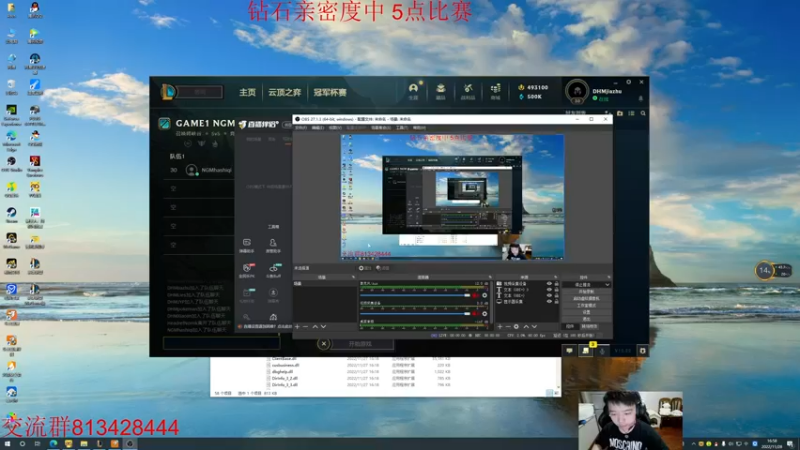Open the chat bubble icon at client bottom
800x450 pixels.
coord(569,351)
